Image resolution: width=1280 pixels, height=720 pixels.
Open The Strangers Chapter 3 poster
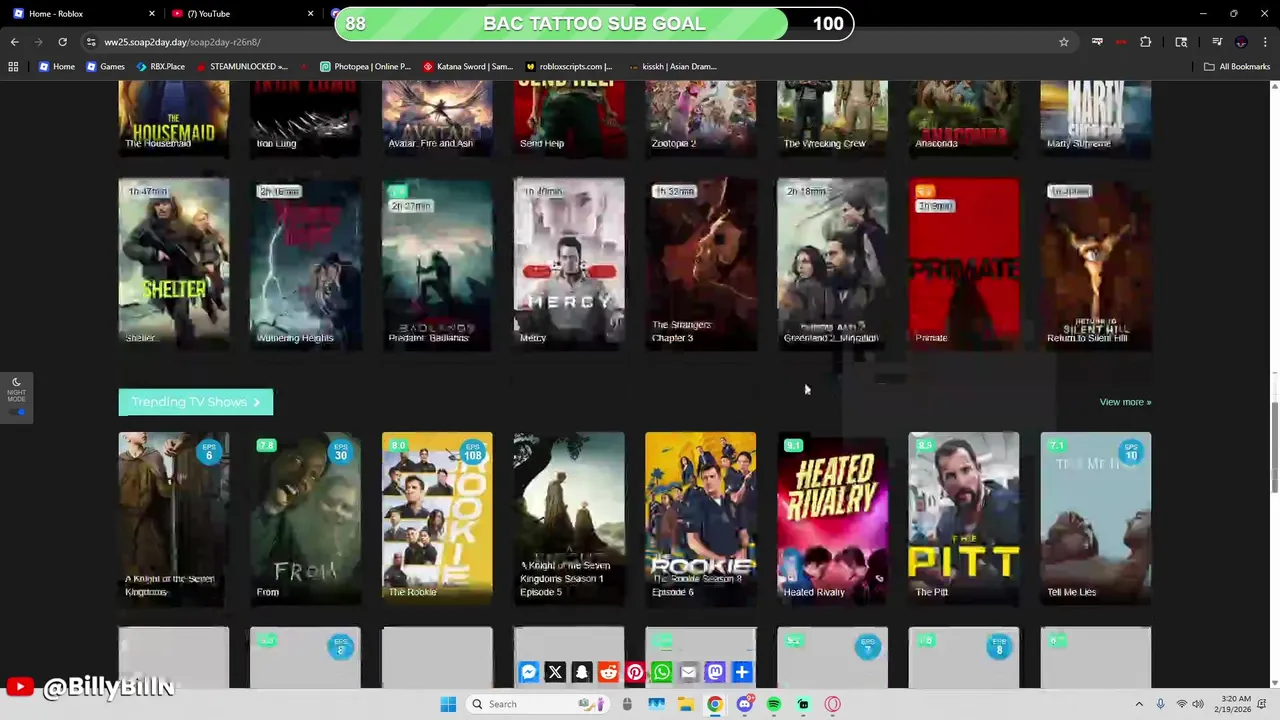701,264
